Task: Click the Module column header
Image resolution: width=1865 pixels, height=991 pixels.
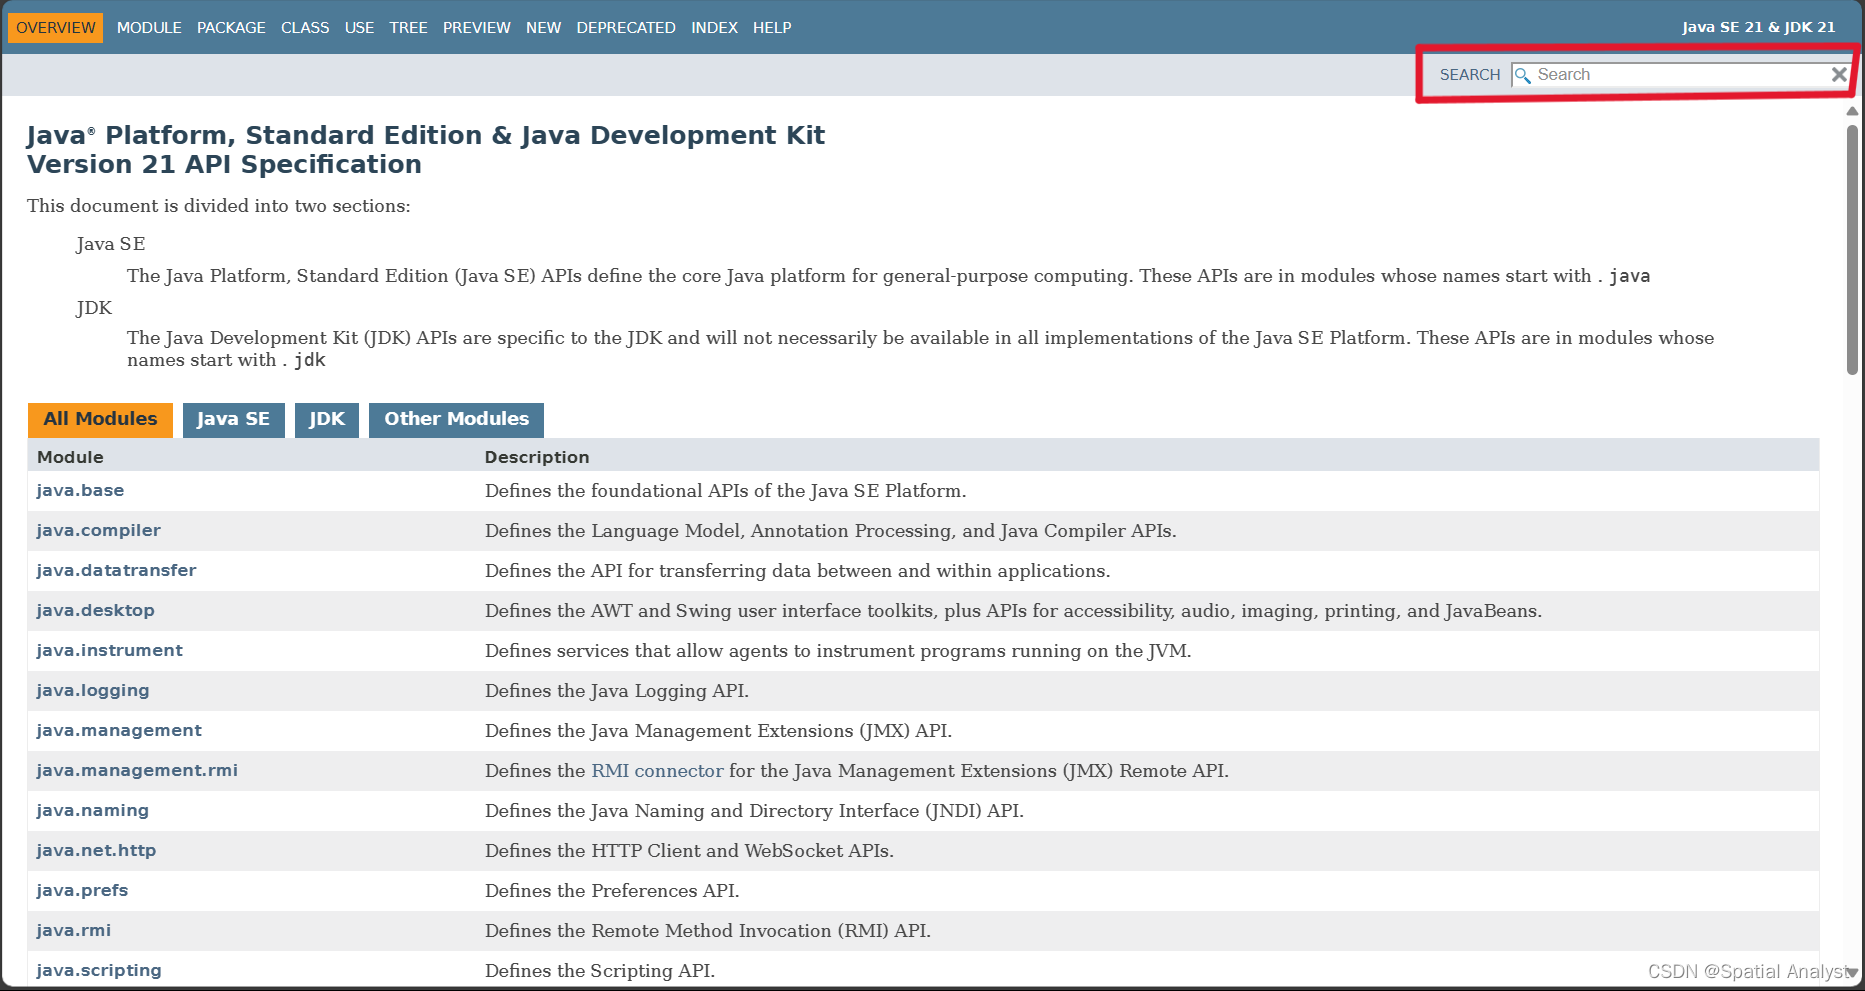Action: [70, 457]
